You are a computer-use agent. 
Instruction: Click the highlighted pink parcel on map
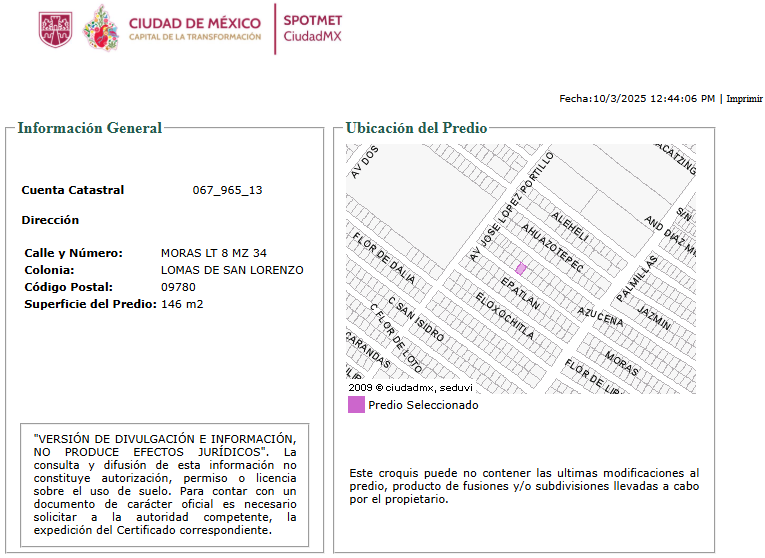(521, 269)
